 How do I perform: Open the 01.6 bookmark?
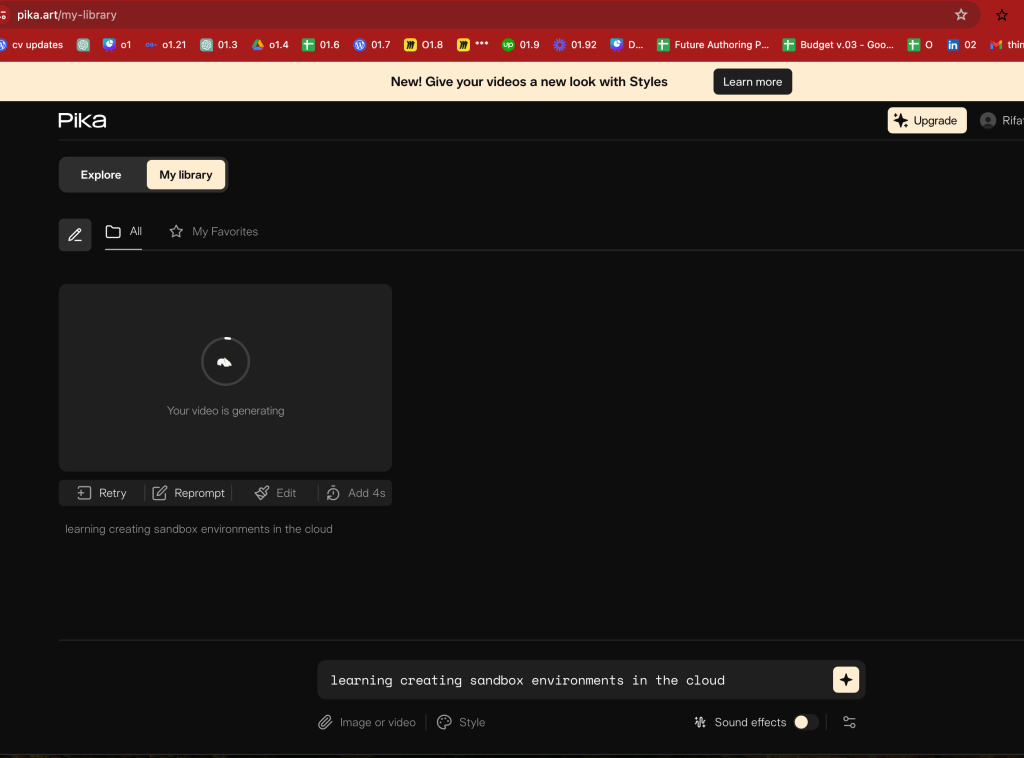321,44
